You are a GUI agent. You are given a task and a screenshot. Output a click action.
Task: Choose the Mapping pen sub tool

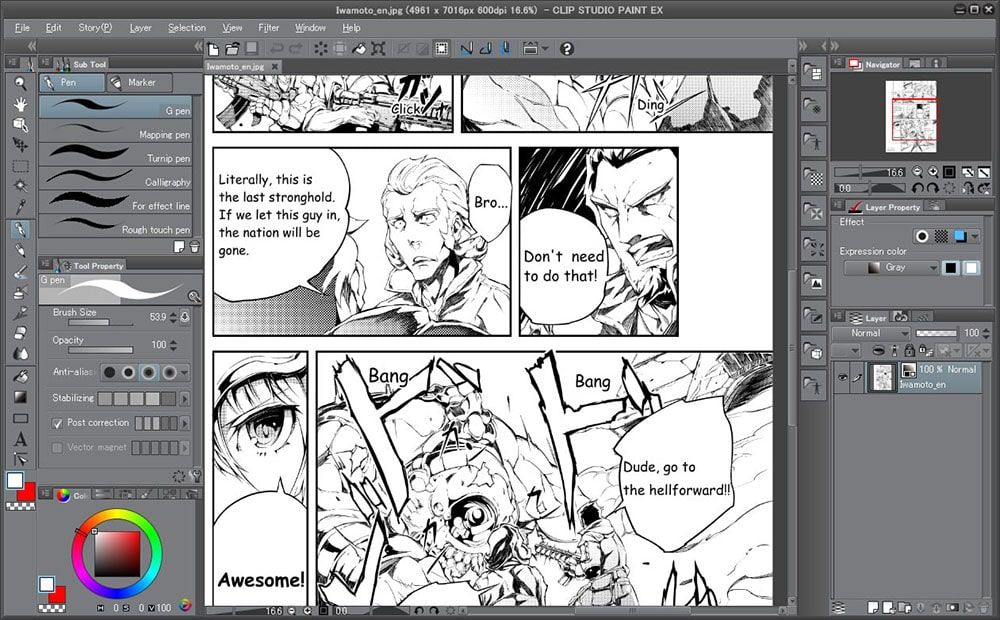(x=115, y=132)
